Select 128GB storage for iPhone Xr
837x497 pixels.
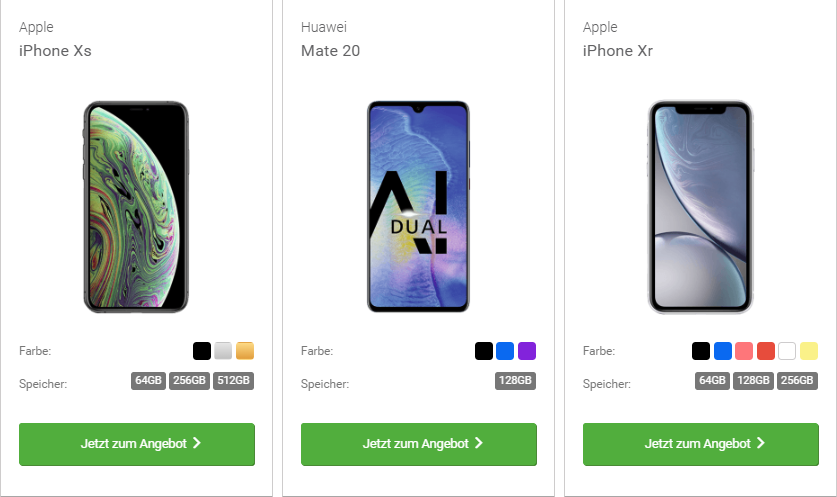753,381
